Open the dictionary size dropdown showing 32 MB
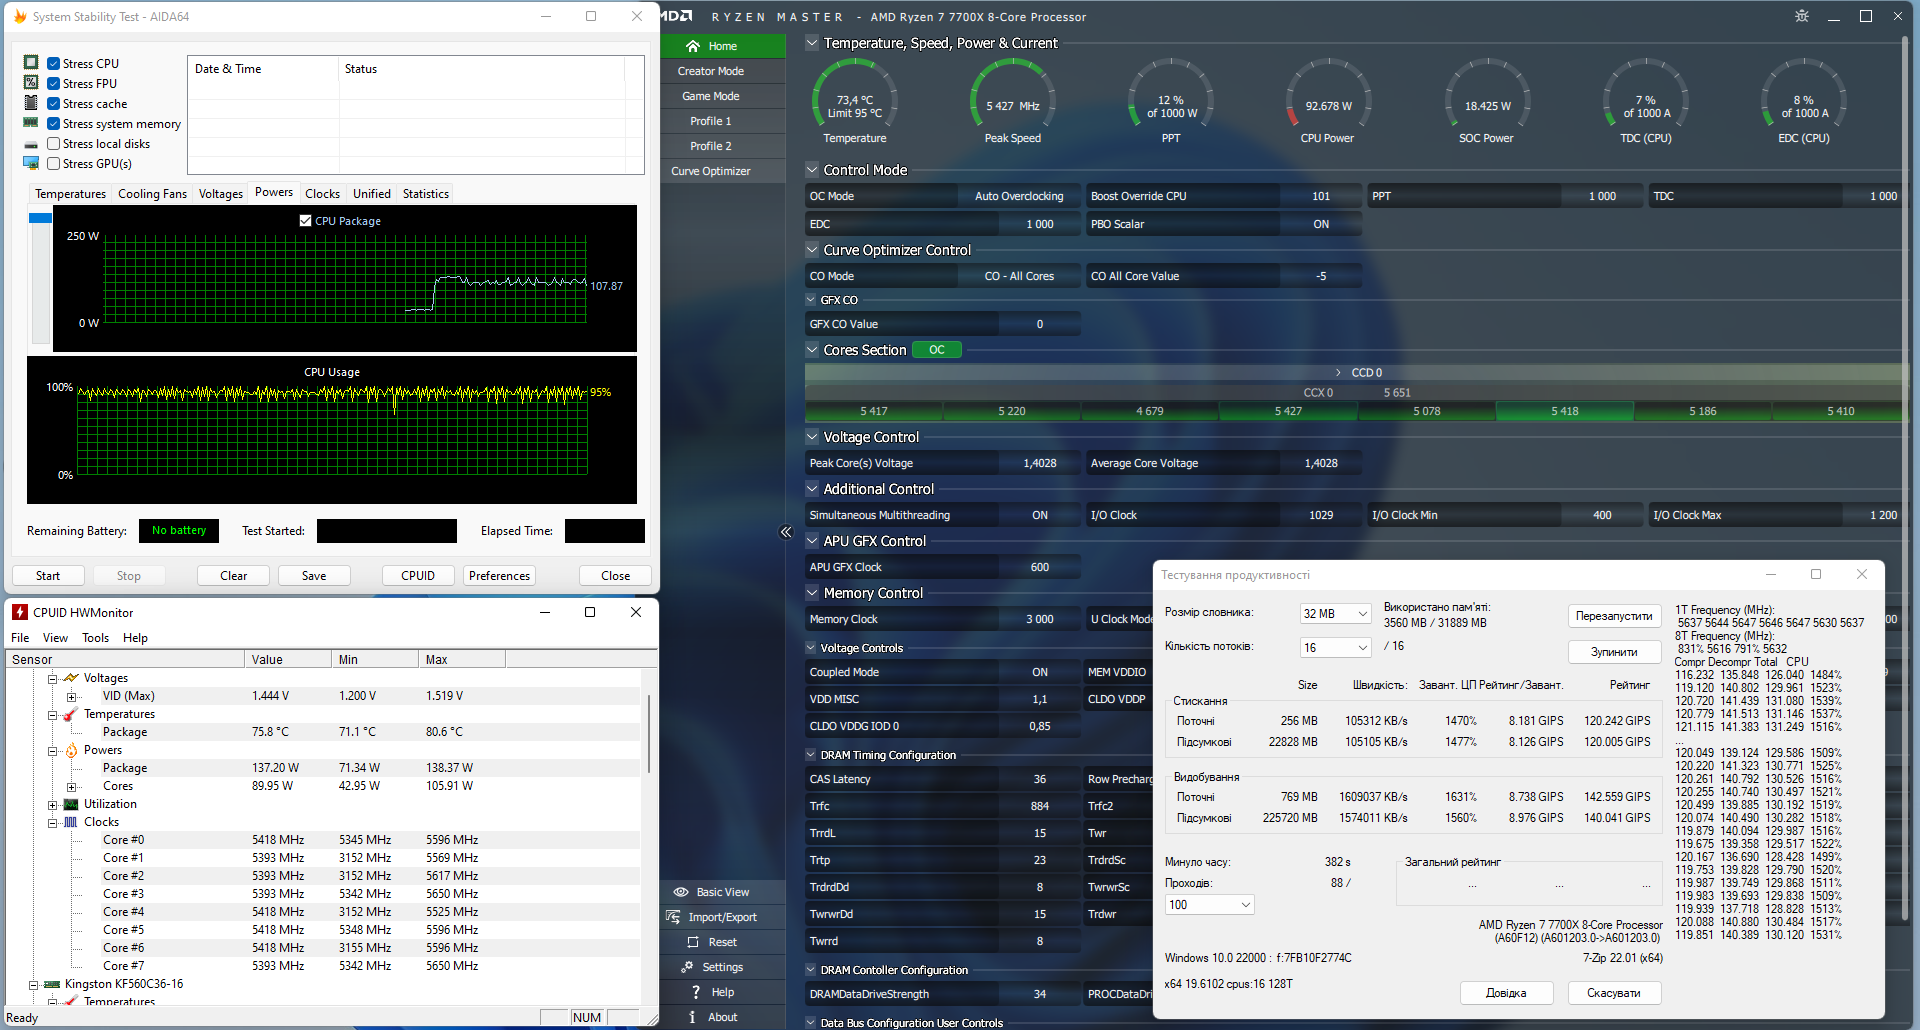This screenshot has height=1030, width=1920. tap(1335, 613)
